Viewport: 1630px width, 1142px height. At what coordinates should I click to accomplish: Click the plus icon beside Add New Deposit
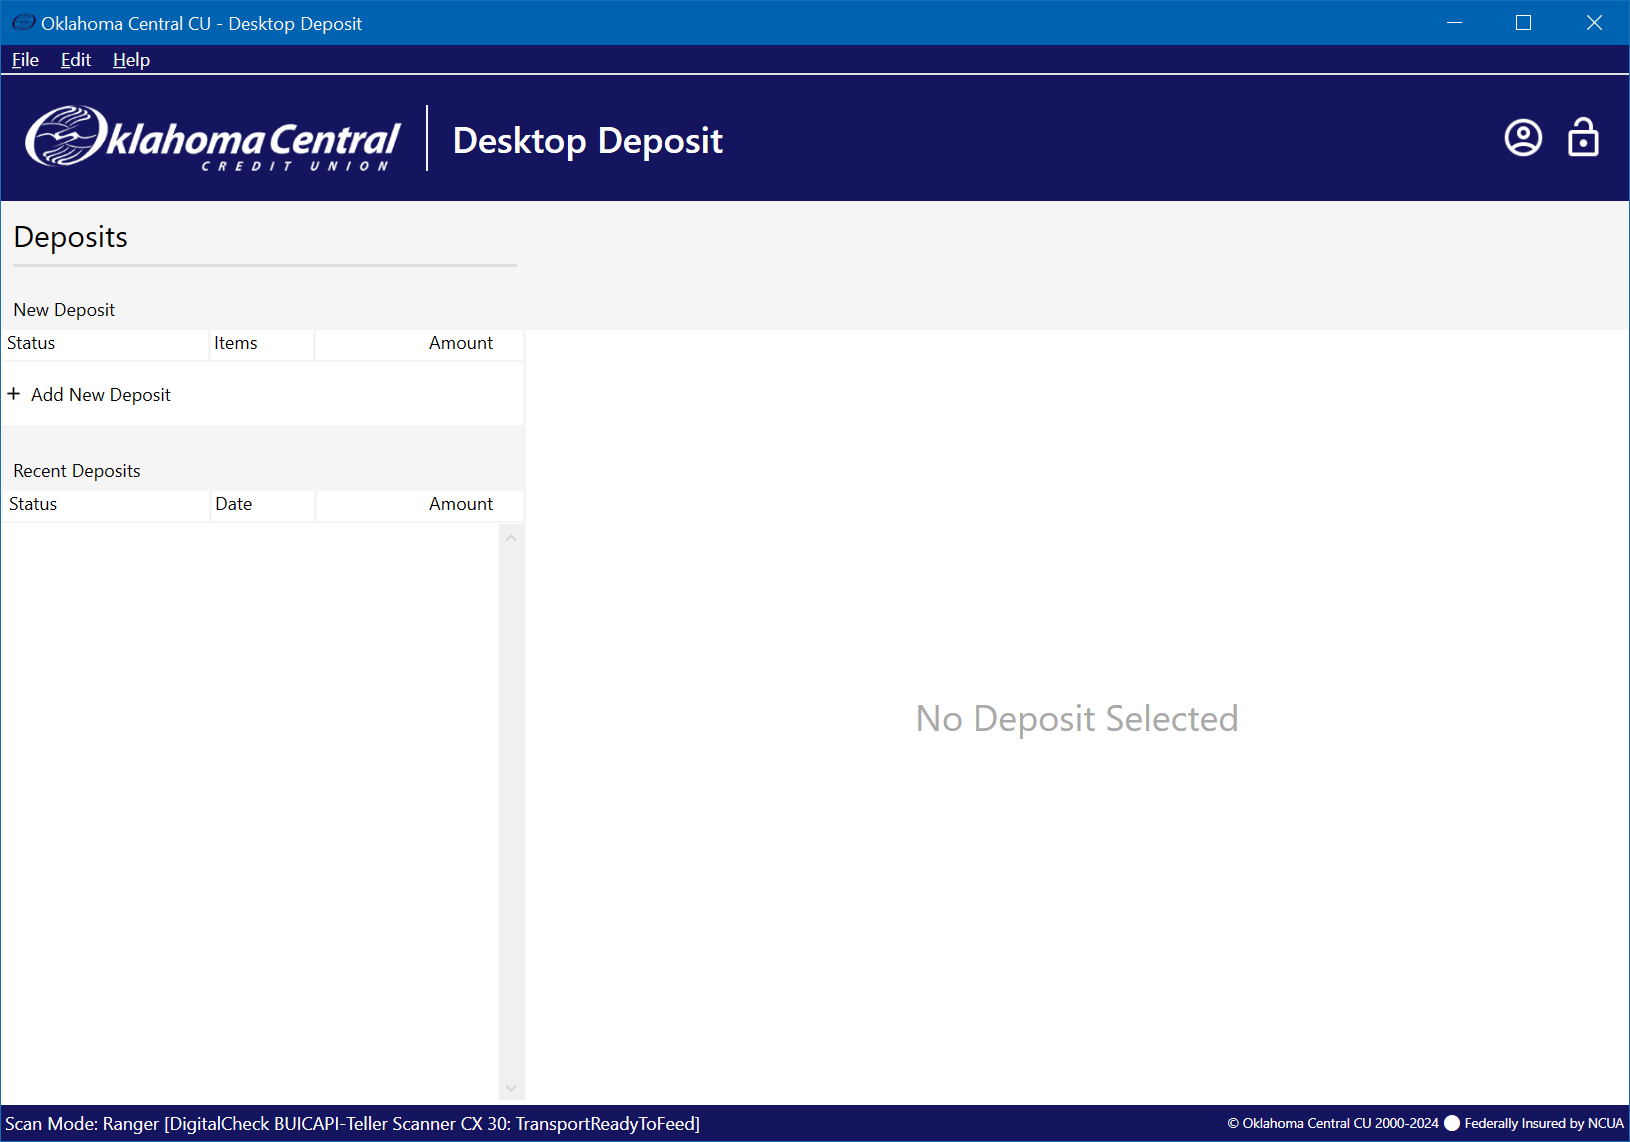point(14,394)
